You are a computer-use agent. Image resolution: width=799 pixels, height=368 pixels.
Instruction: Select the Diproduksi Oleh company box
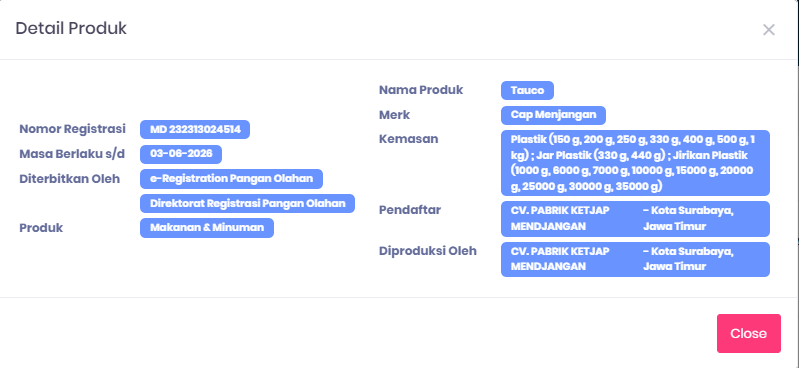635,259
